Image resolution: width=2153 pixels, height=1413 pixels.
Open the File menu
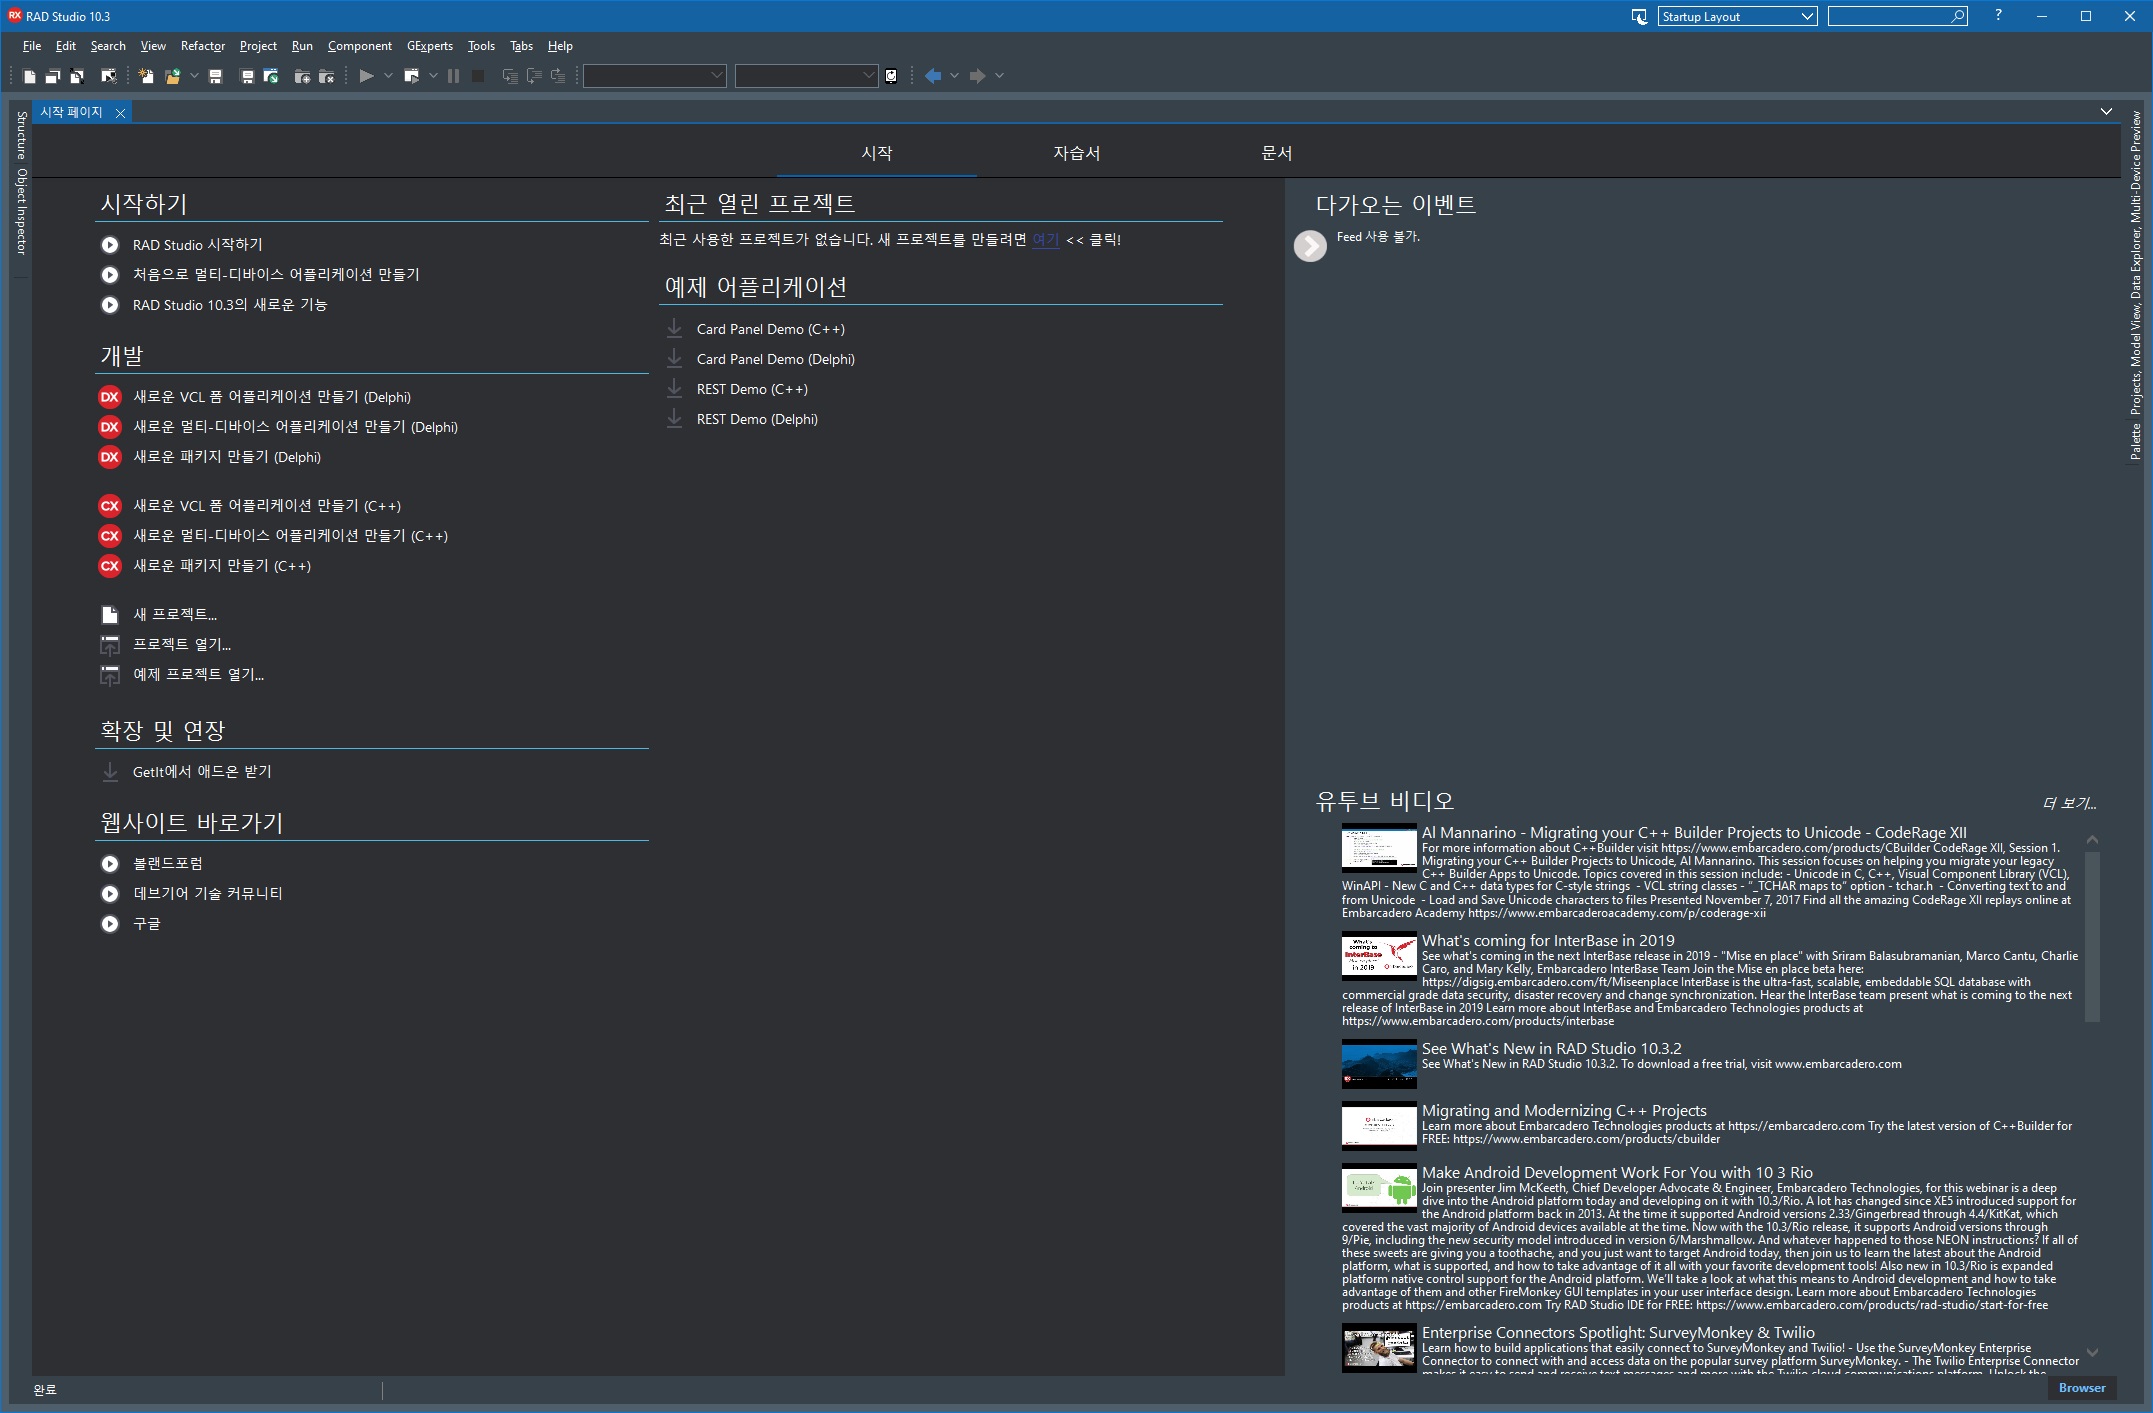[32, 46]
